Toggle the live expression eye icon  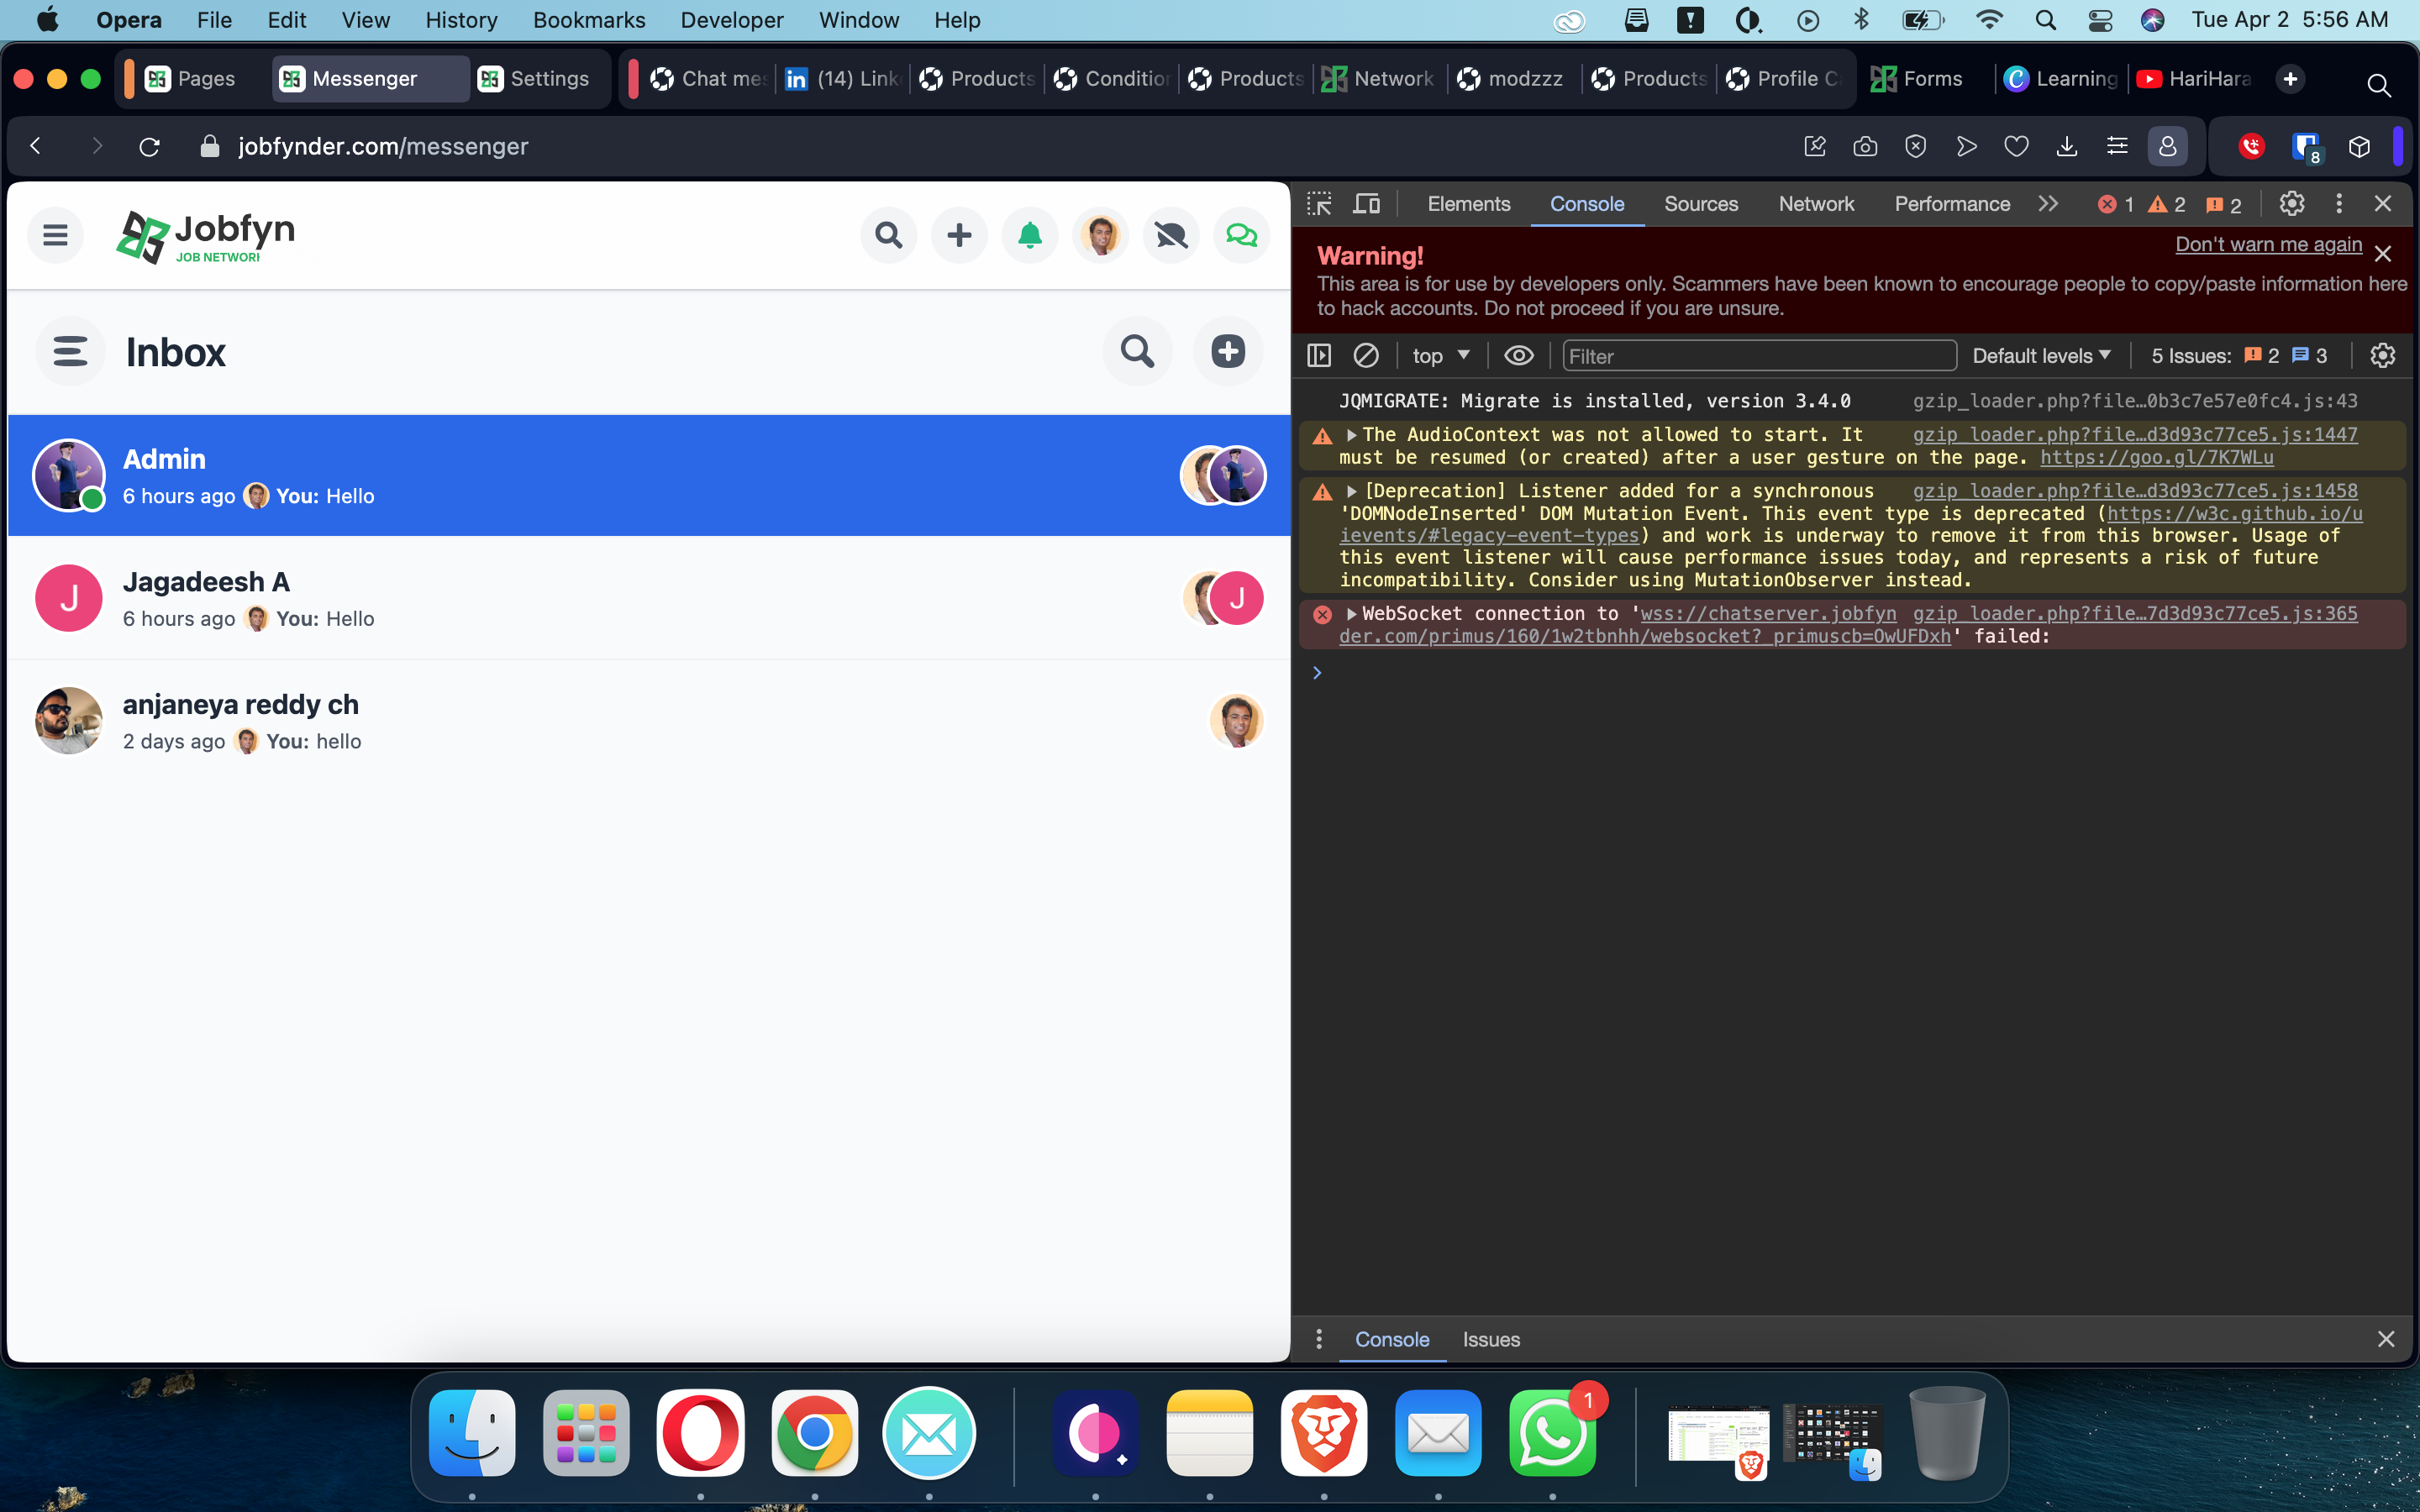point(1518,356)
